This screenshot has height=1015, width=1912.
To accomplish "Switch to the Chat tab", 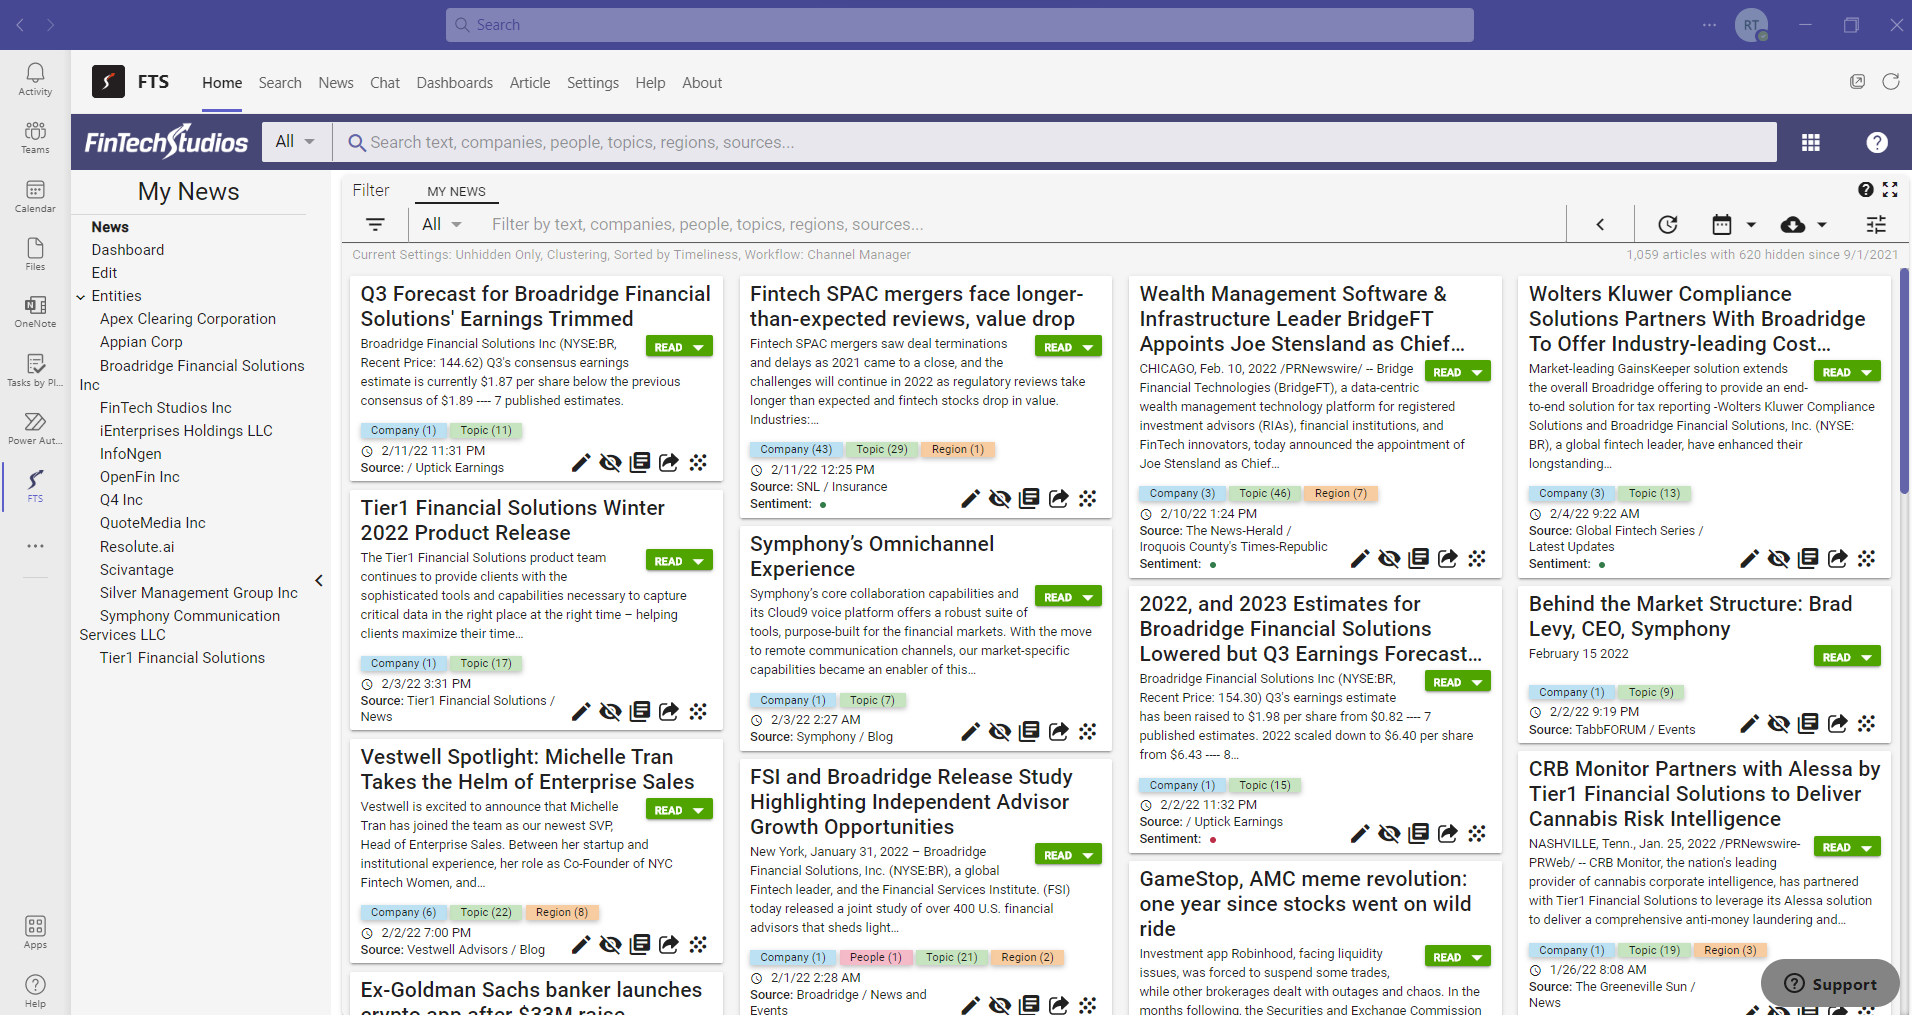I will 385,83.
